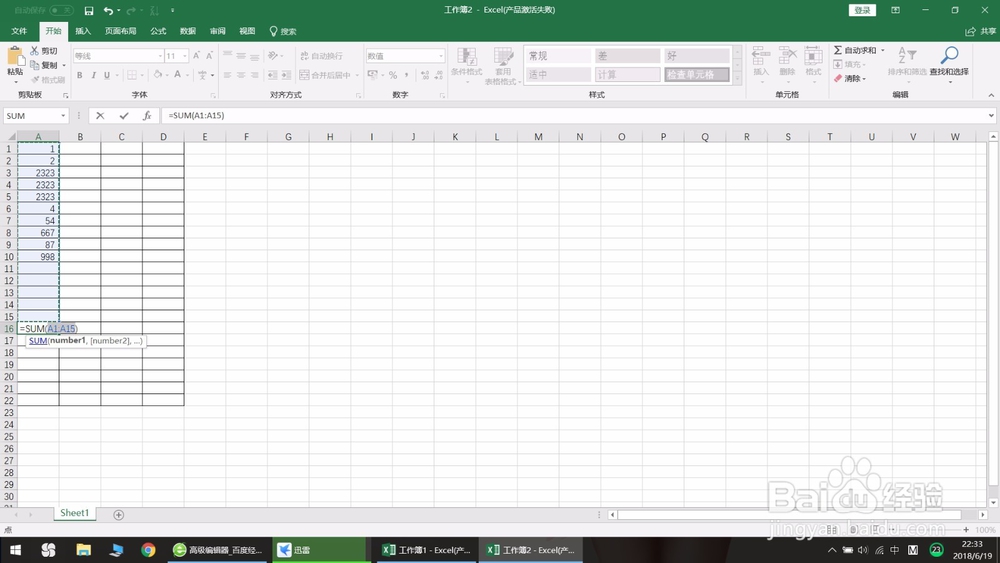Click cell A8 containing 667
The height and width of the screenshot is (563, 1000).
(x=38, y=233)
